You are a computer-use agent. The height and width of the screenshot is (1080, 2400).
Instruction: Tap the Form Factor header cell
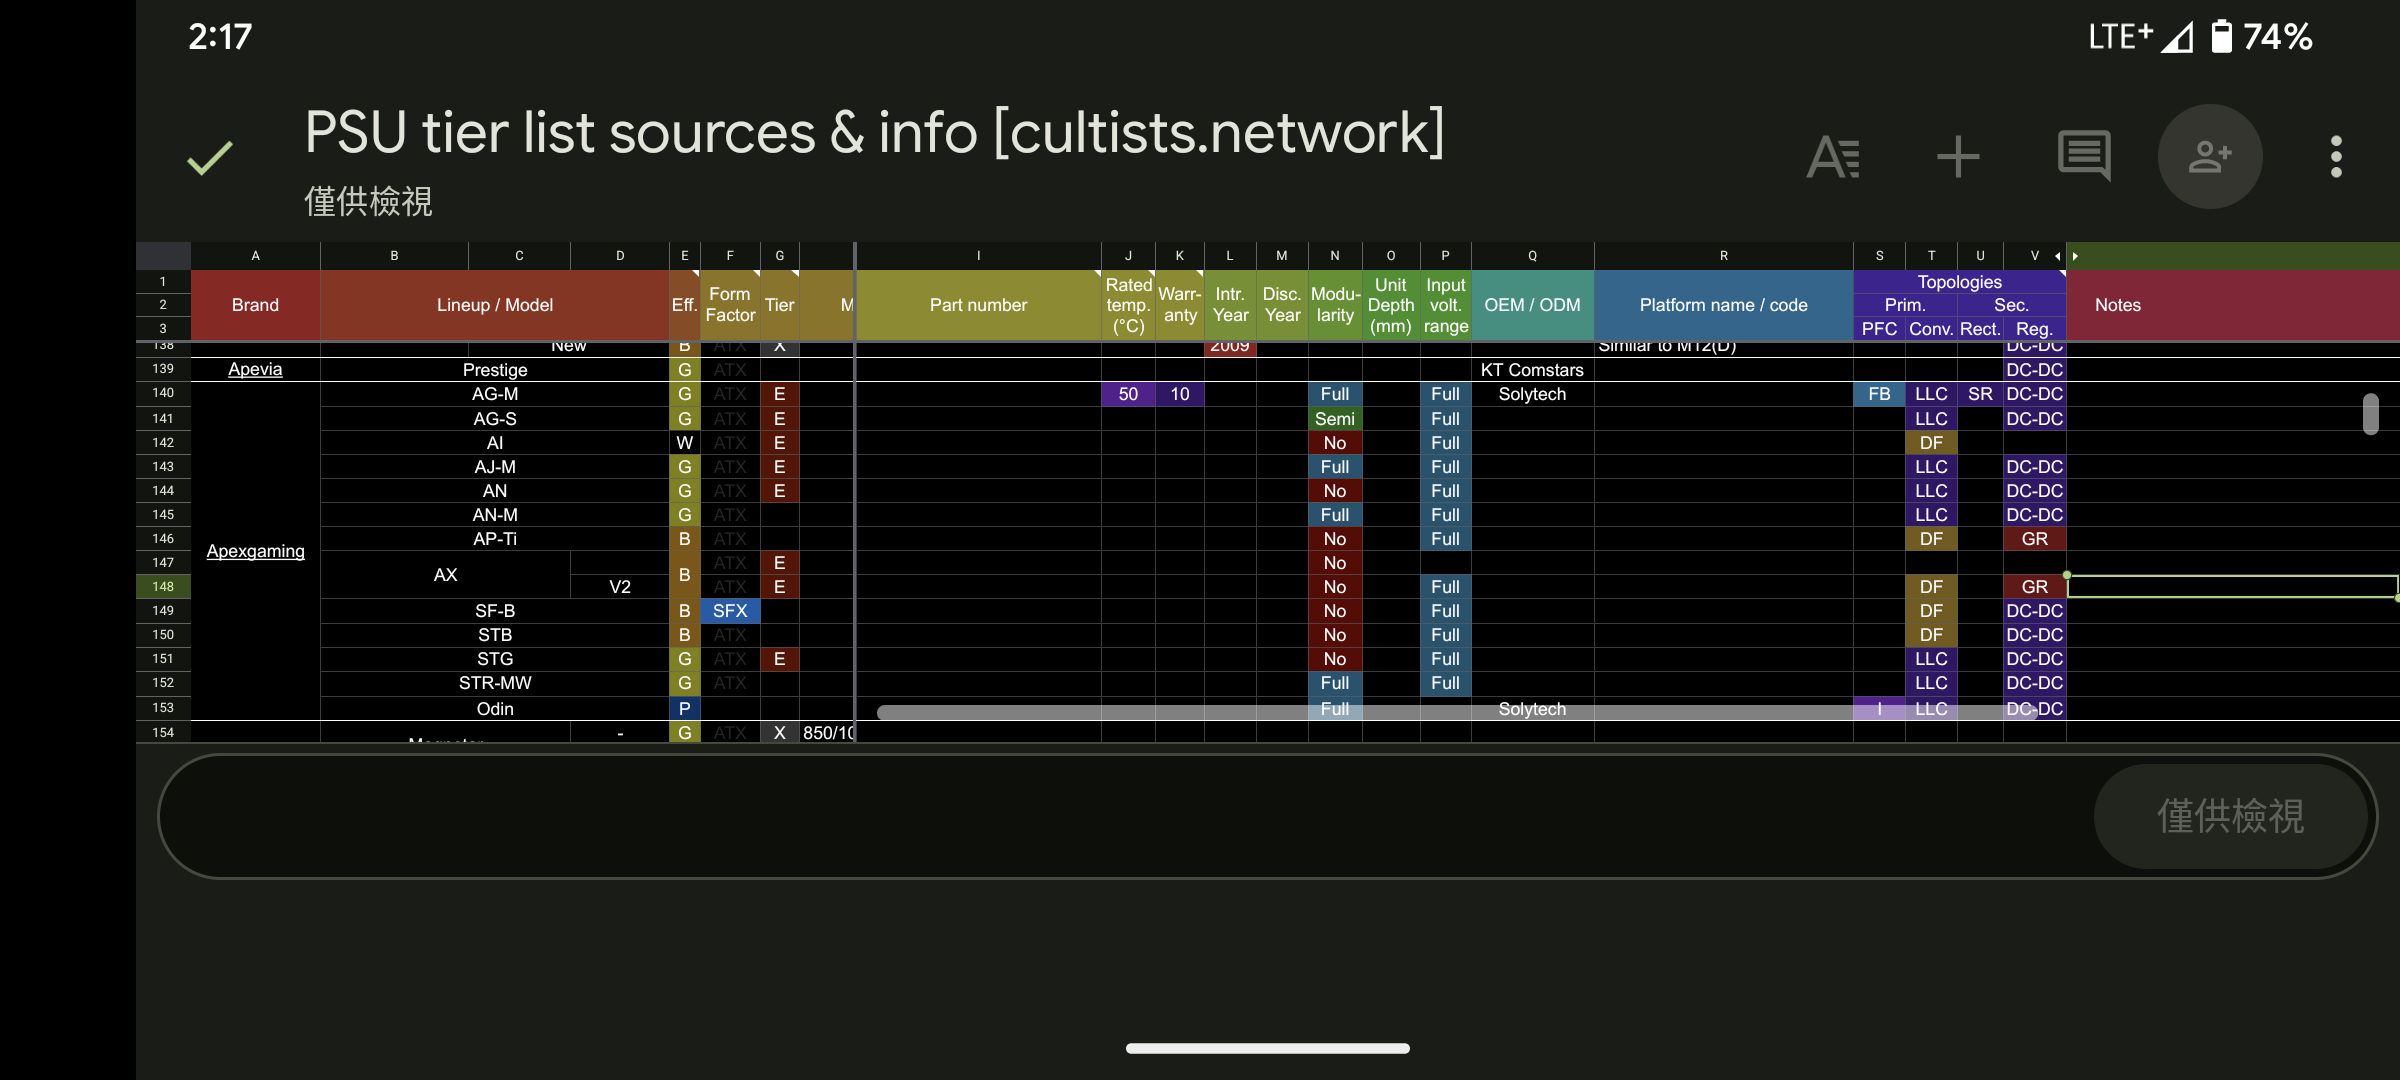[730, 305]
